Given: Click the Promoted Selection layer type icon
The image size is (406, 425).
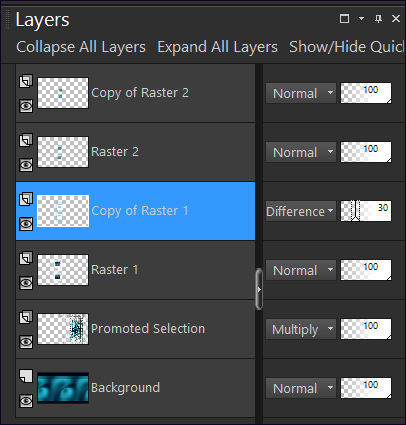Looking at the screenshot, I should click(26, 317).
